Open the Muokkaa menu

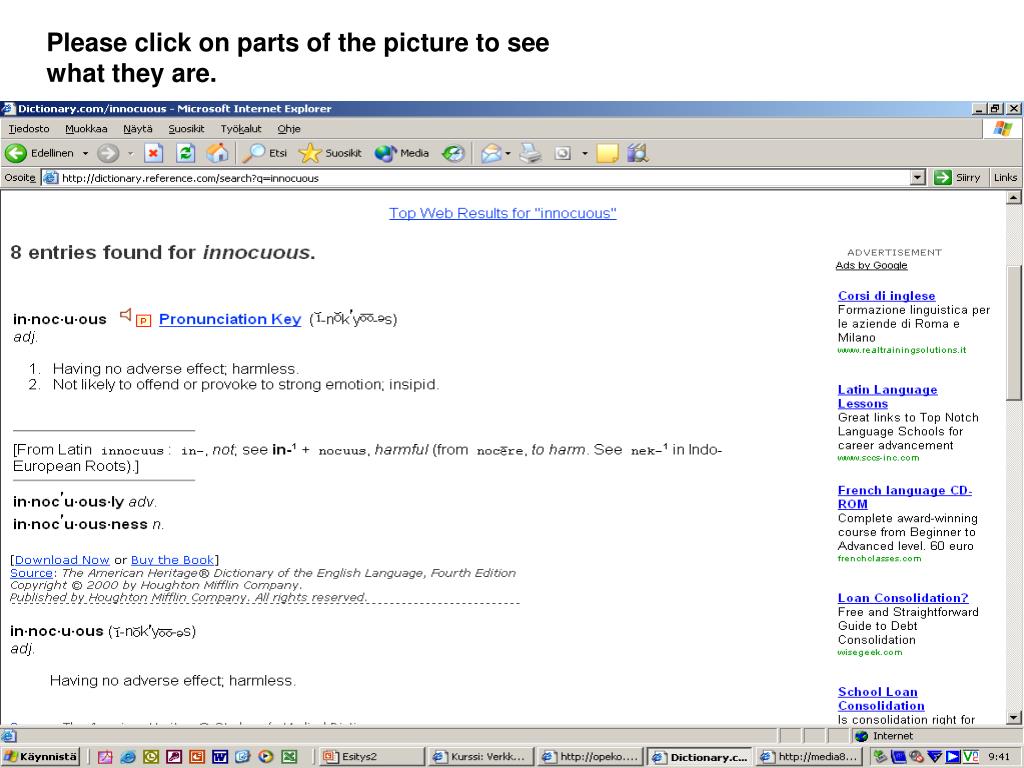click(x=86, y=129)
